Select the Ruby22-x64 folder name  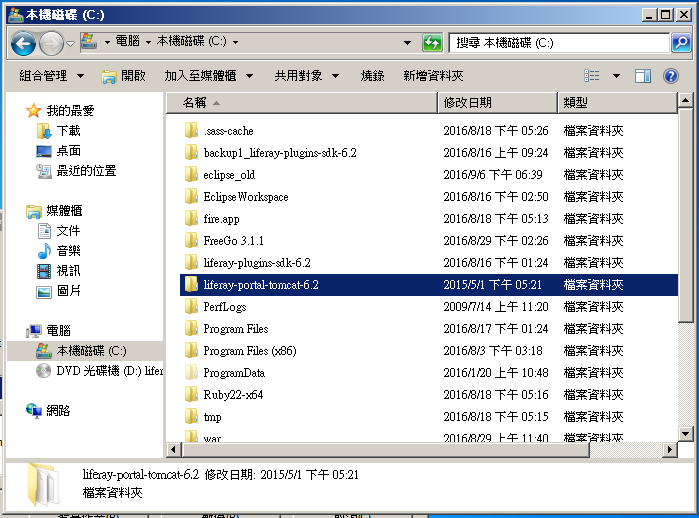(x=233, y=395)
